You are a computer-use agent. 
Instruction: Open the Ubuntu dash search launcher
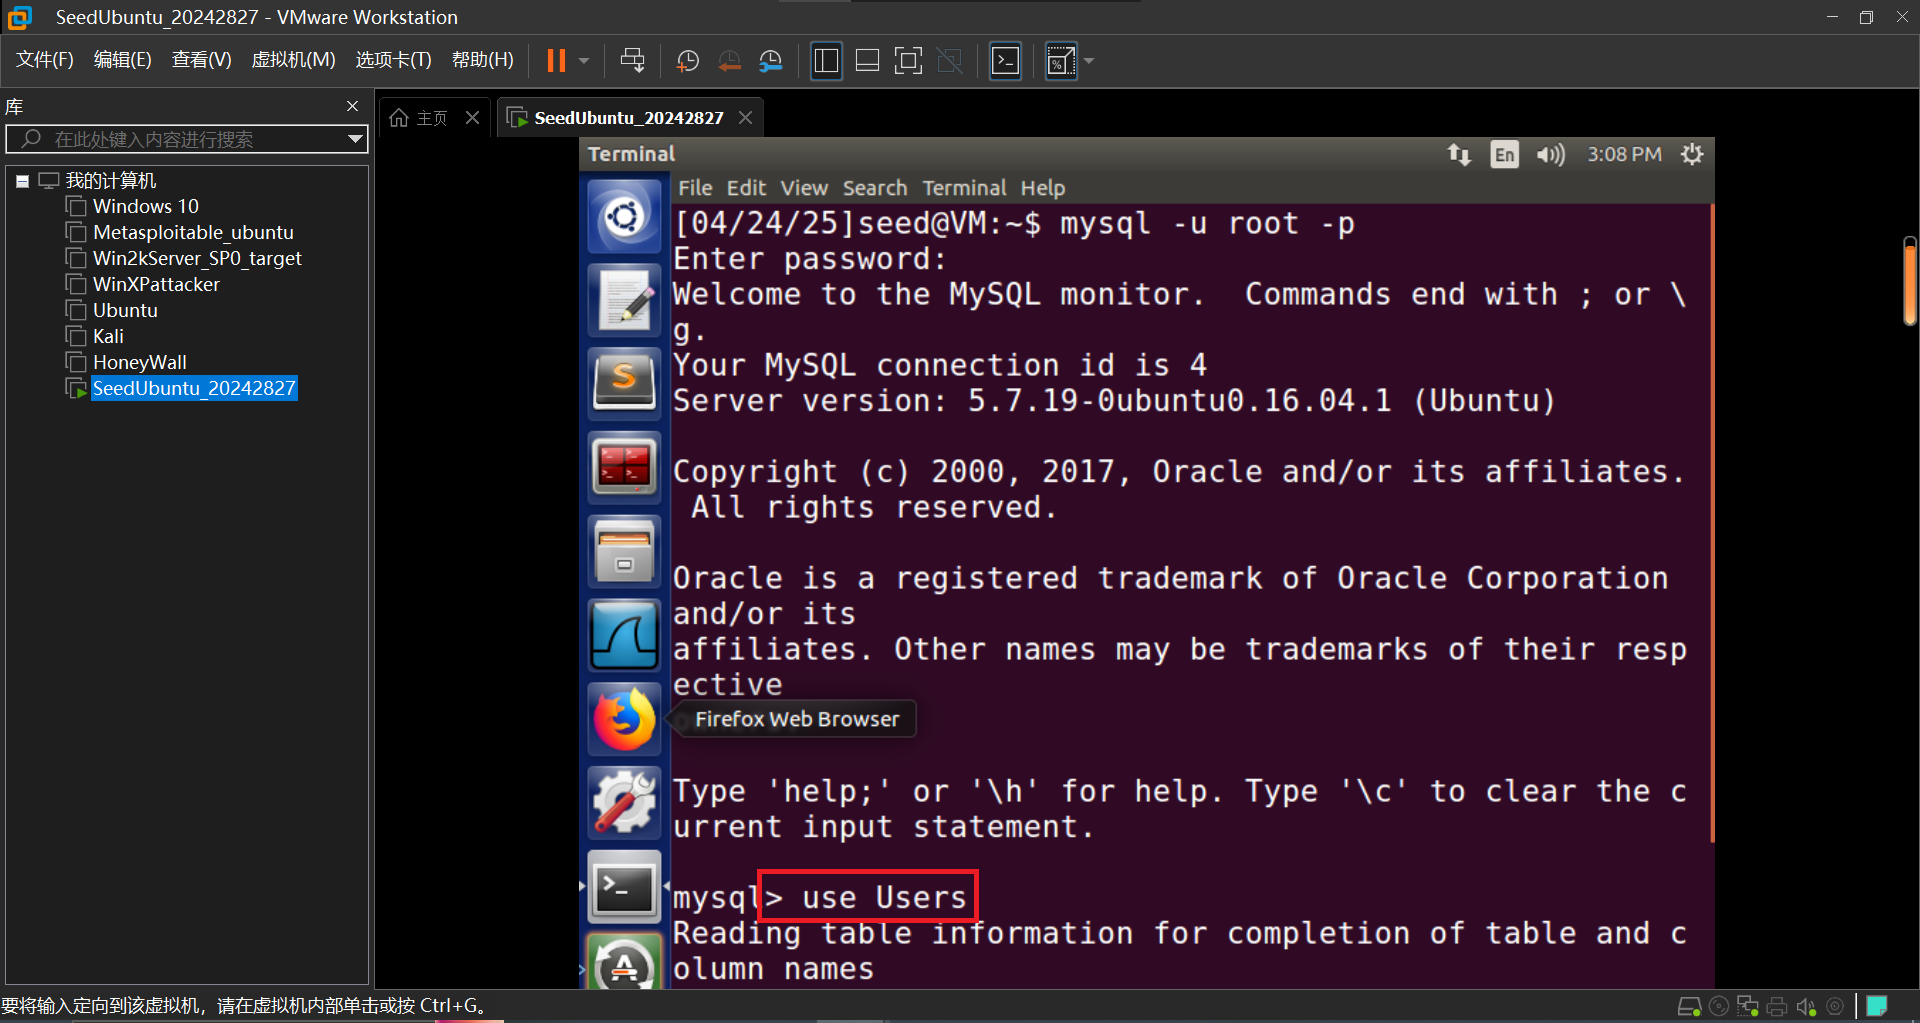(x=624, y=216)
